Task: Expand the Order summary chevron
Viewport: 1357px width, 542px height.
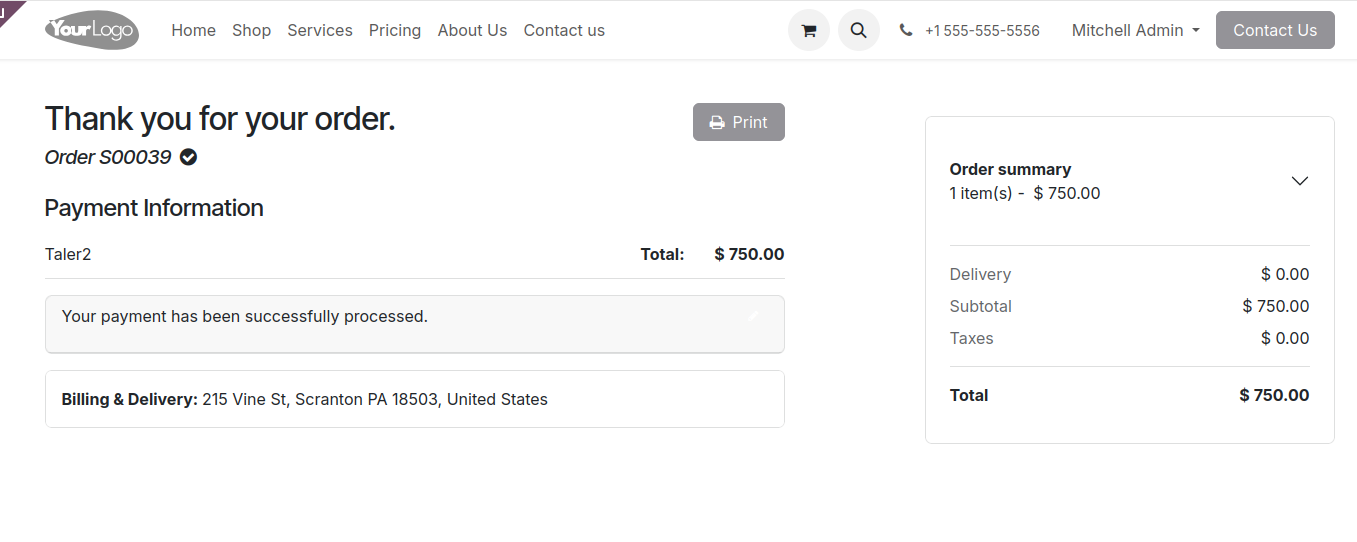Action: [x=1299, y=181]
